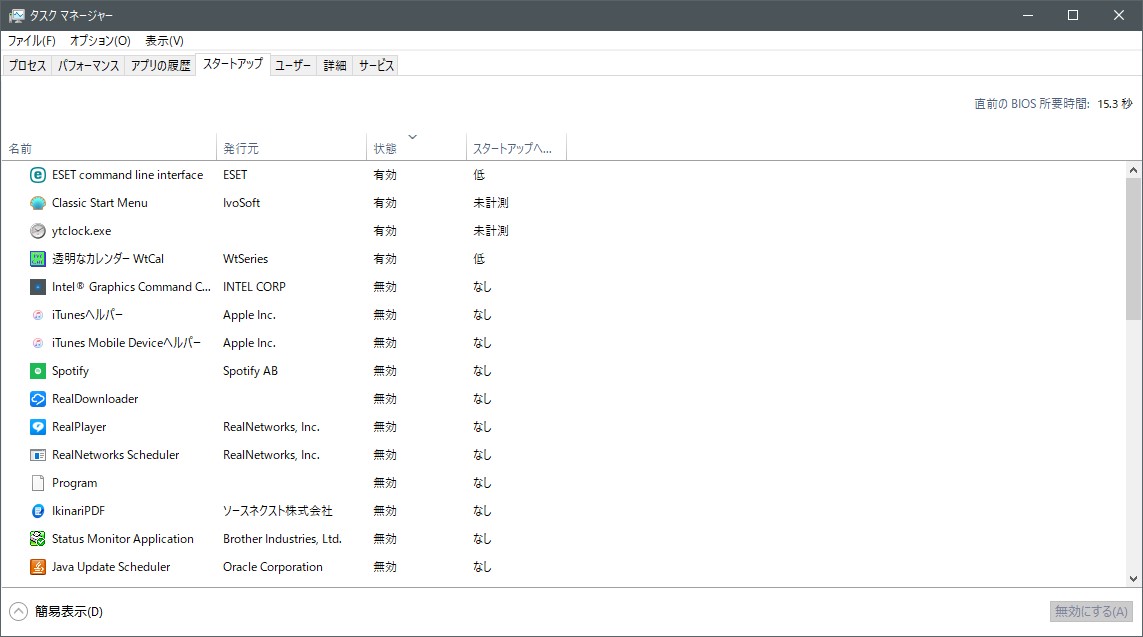Click the Oracle Corporation publisher cell

273,567
